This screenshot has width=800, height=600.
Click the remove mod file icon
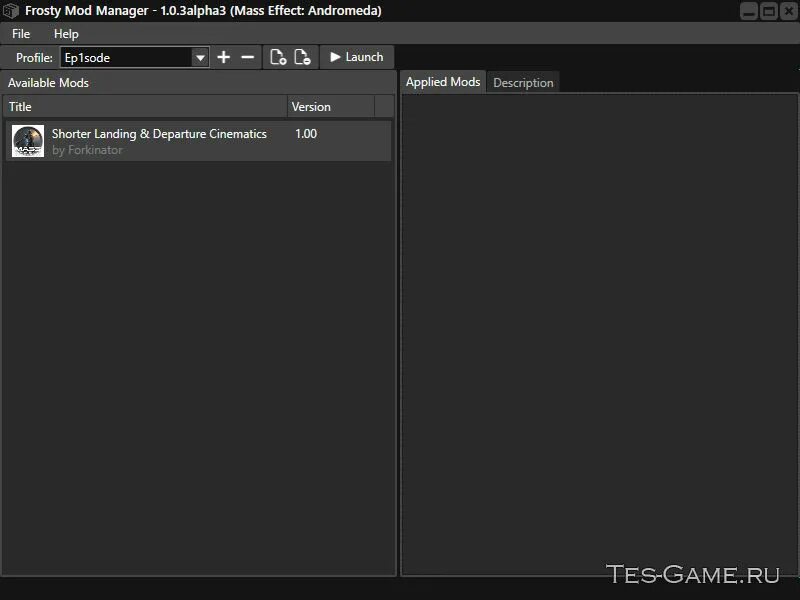[x=302, y=57]
